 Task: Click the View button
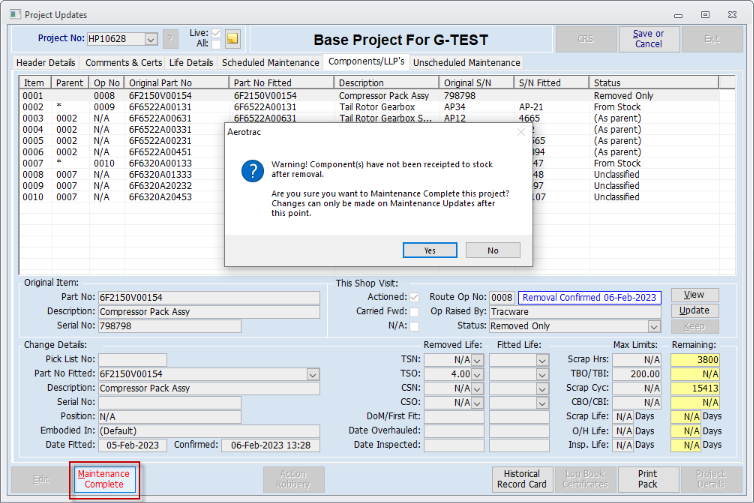coord(694,295)
